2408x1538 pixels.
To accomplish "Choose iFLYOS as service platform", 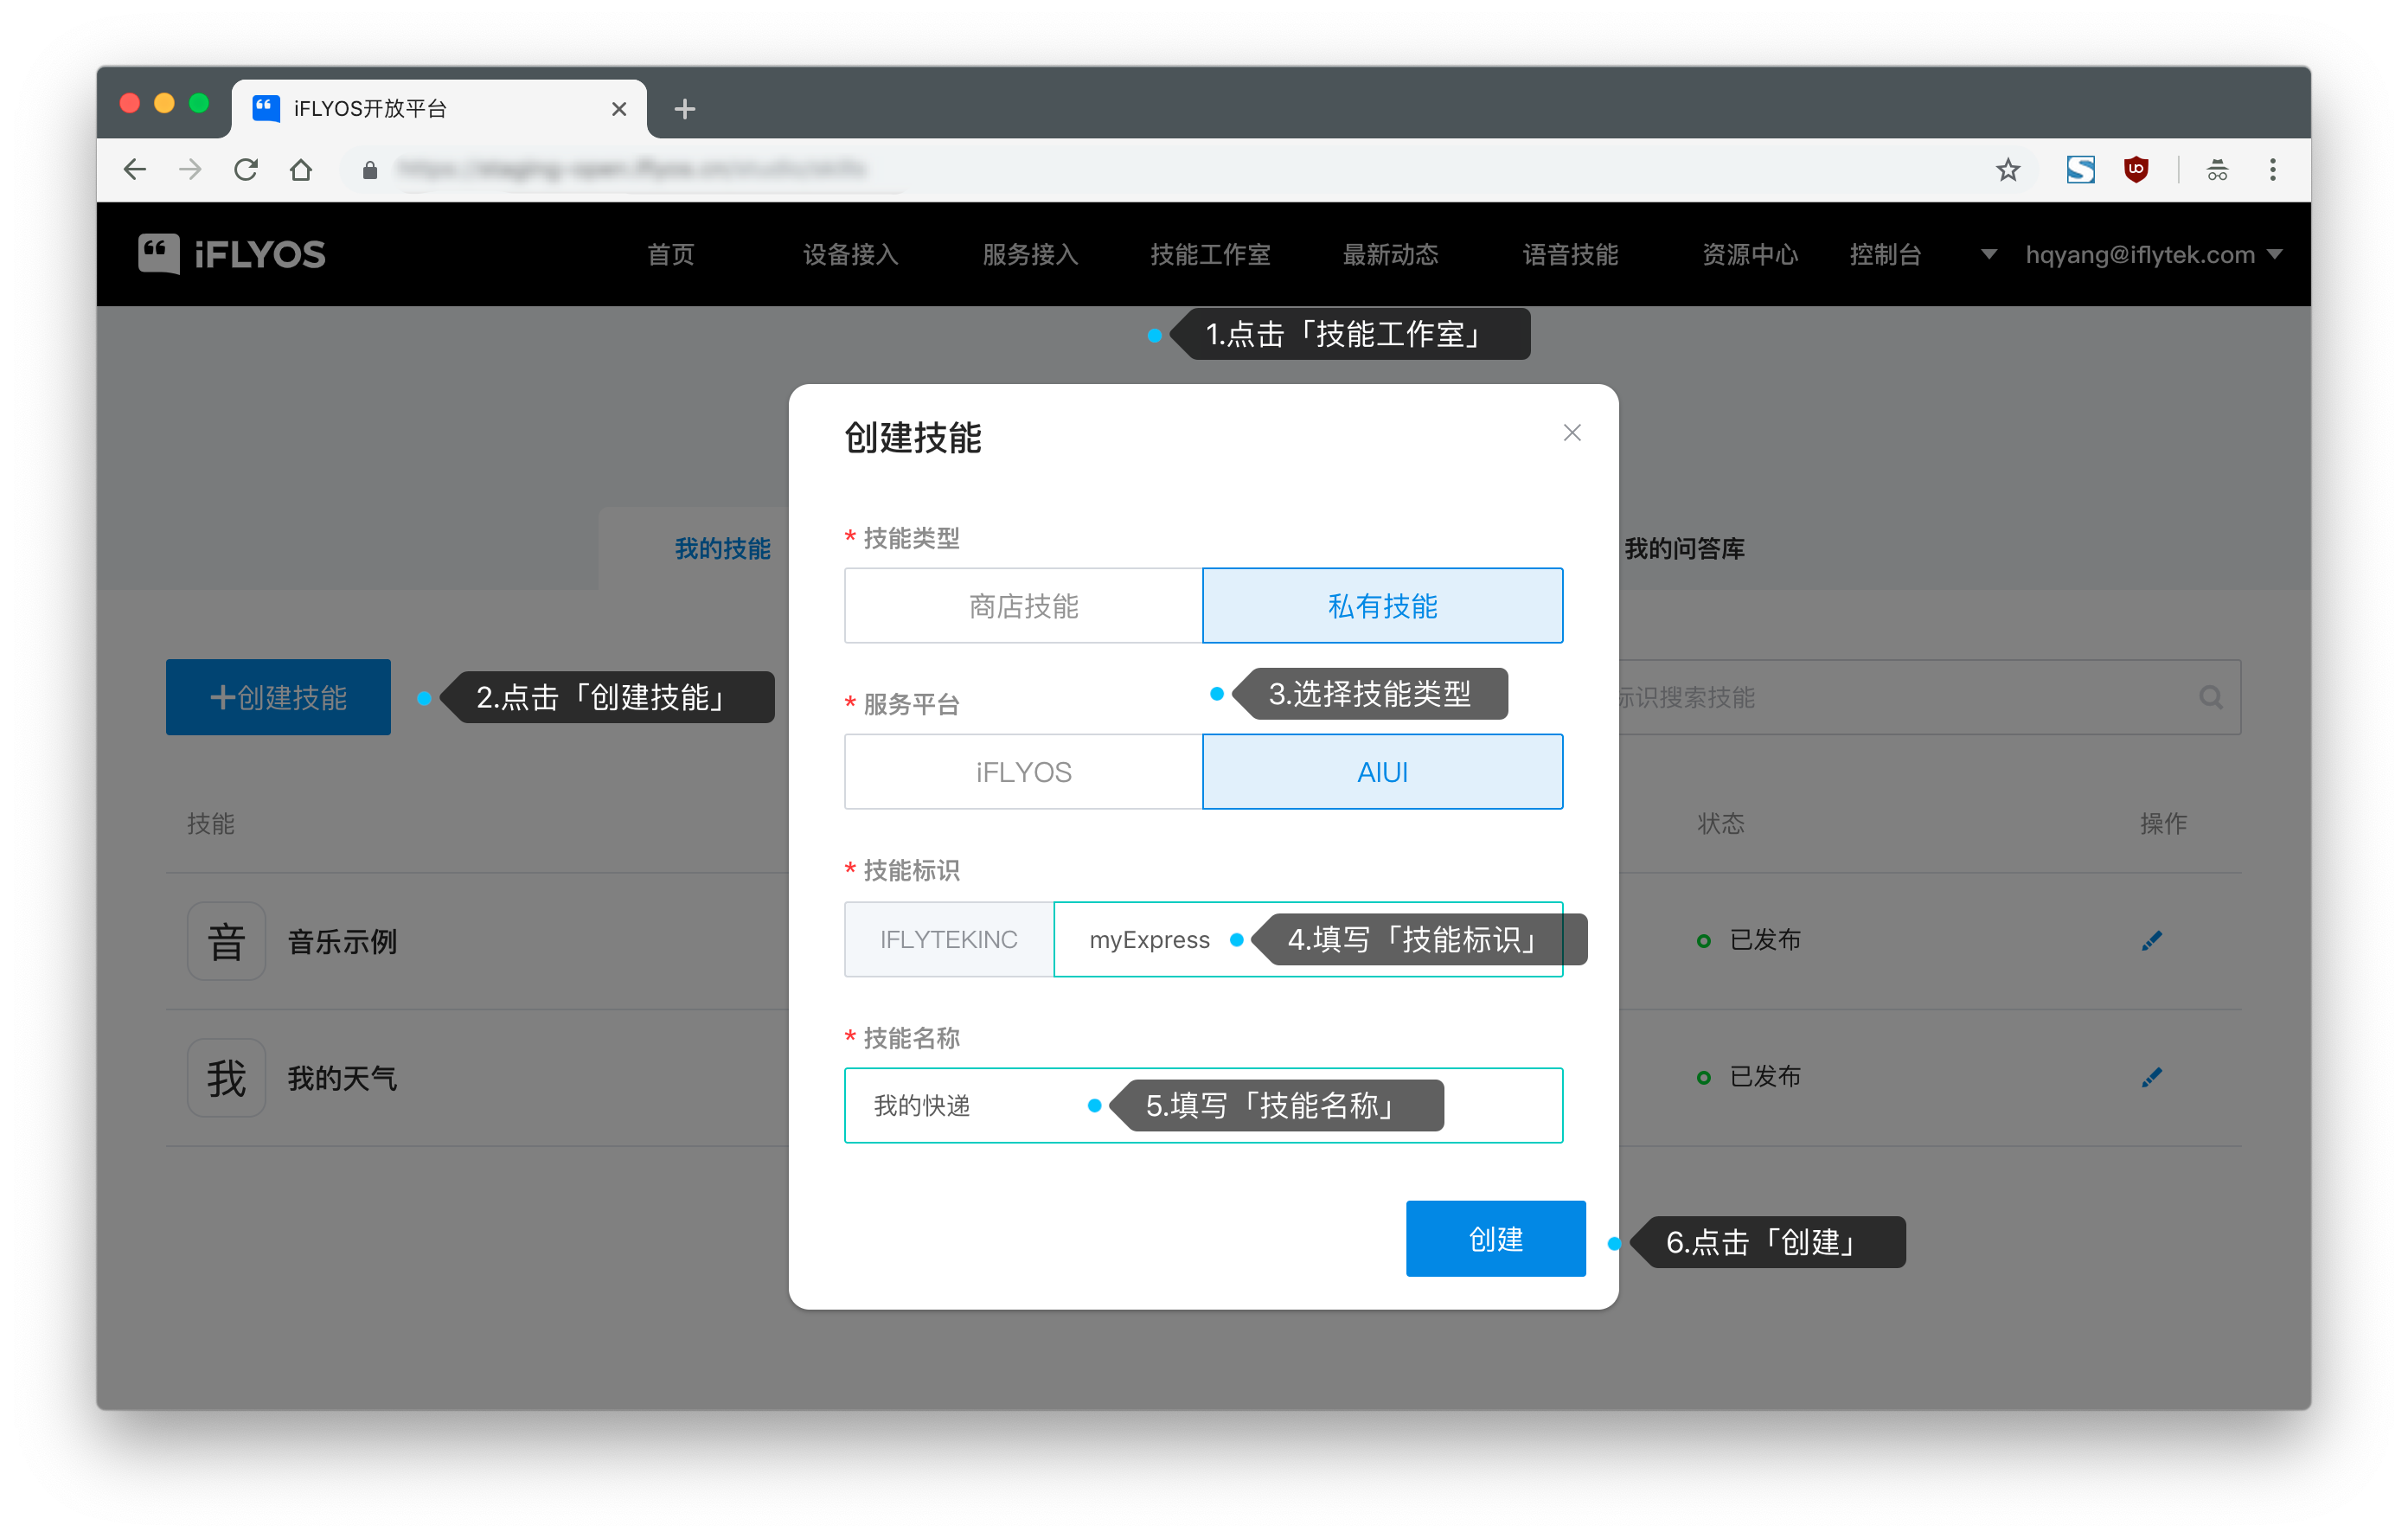I will 1023,772.
